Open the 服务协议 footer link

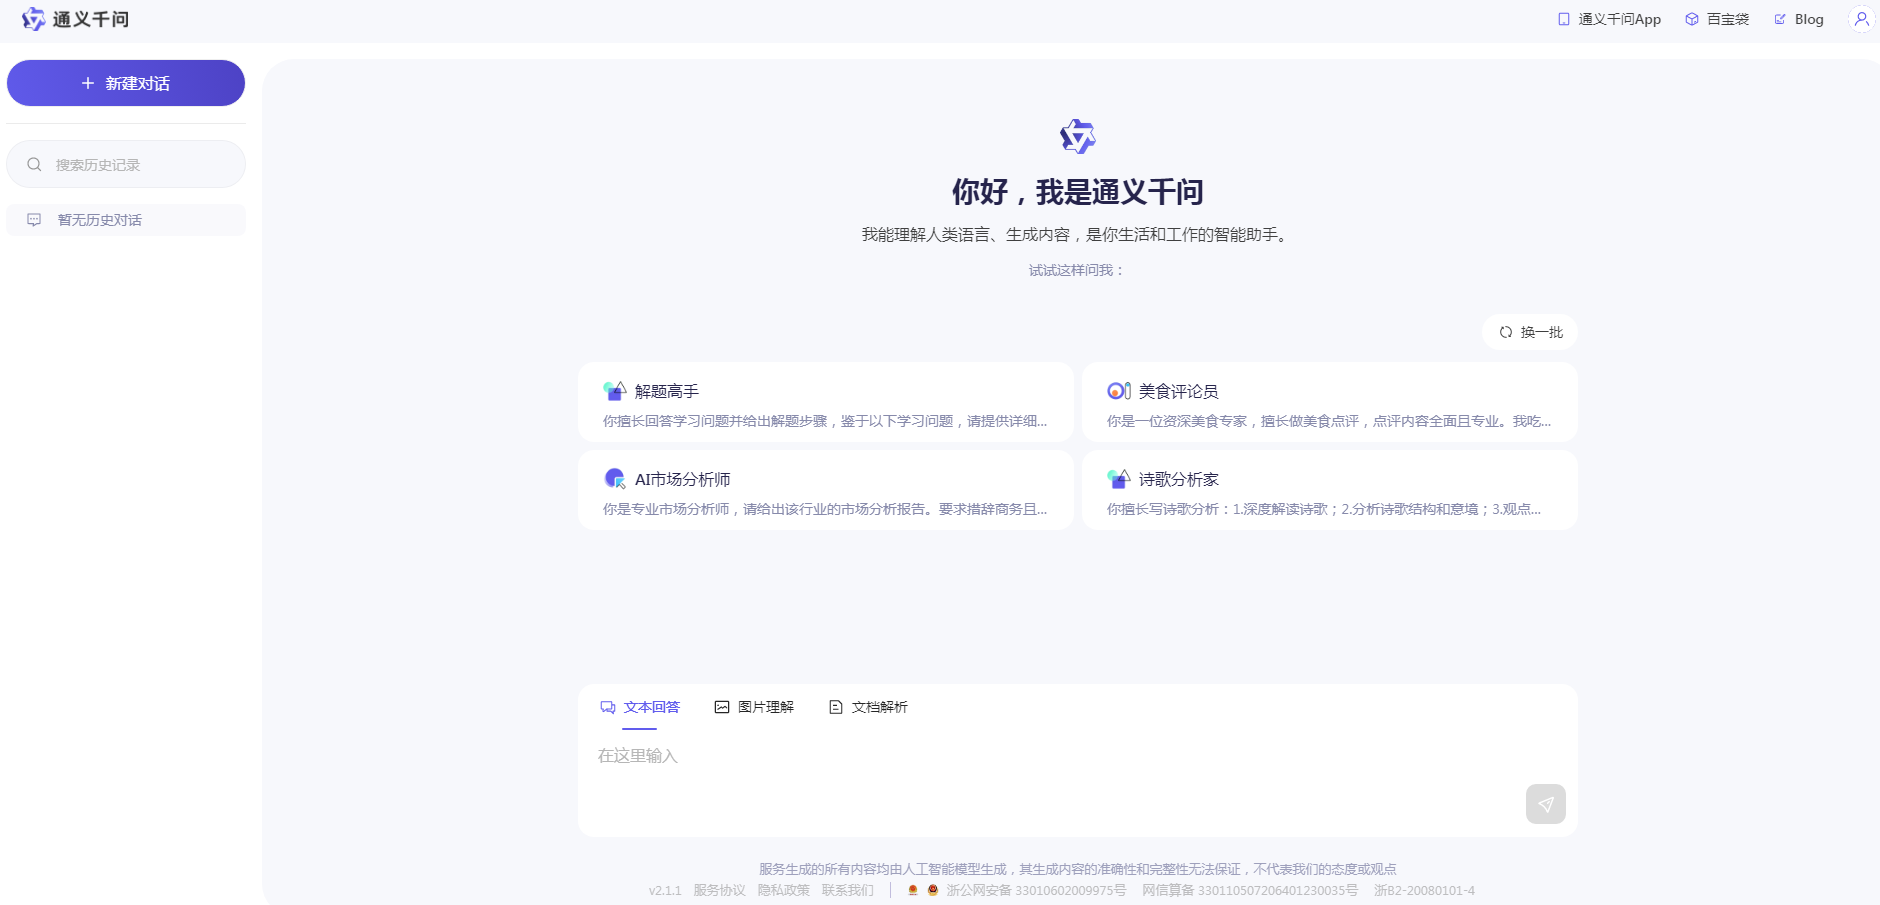pyautogui.click(x=720, y=890)
